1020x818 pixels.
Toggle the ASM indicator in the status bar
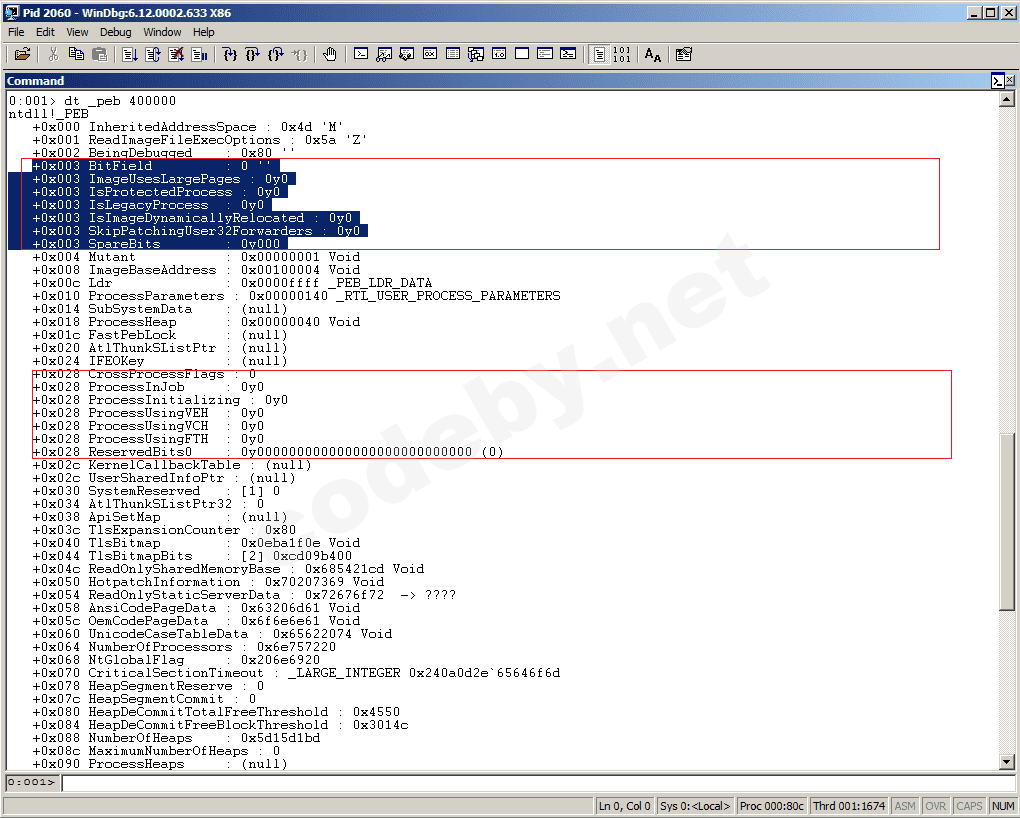[x=904, y=806]
